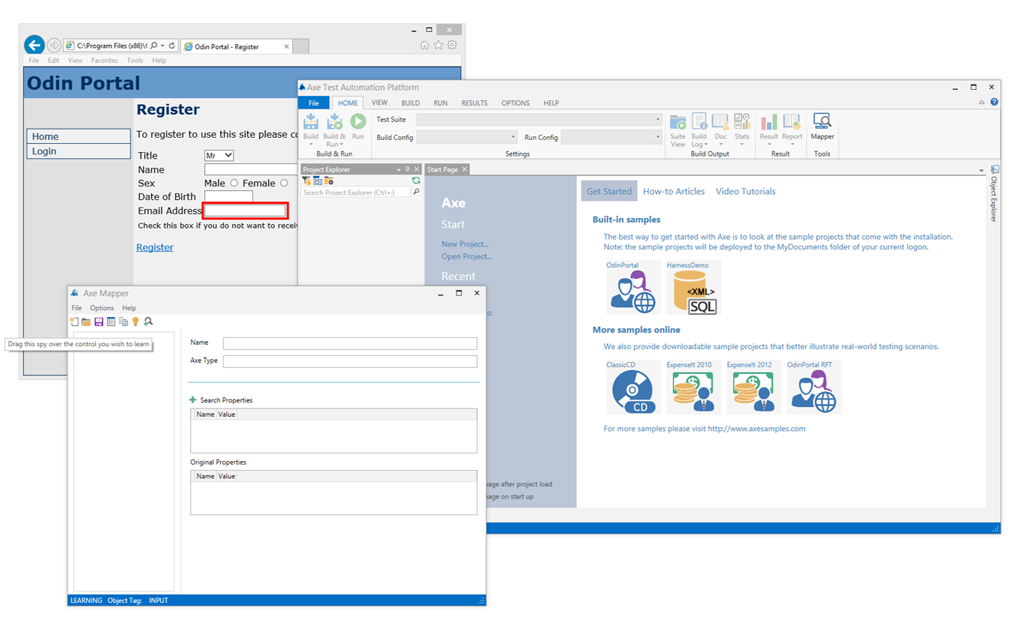Image resolution: width=1024 pixels, height=640 pixels.
Task: Open the Run Config dropdown
Action: pyautogui.click(x=656, y=137)
